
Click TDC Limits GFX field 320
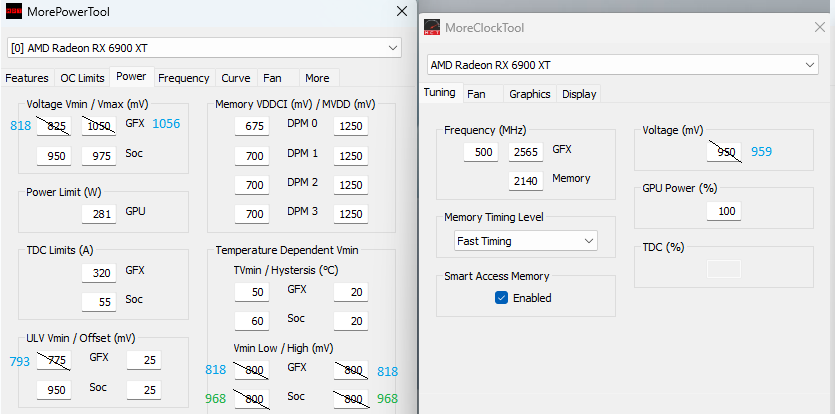click(99, 273)
